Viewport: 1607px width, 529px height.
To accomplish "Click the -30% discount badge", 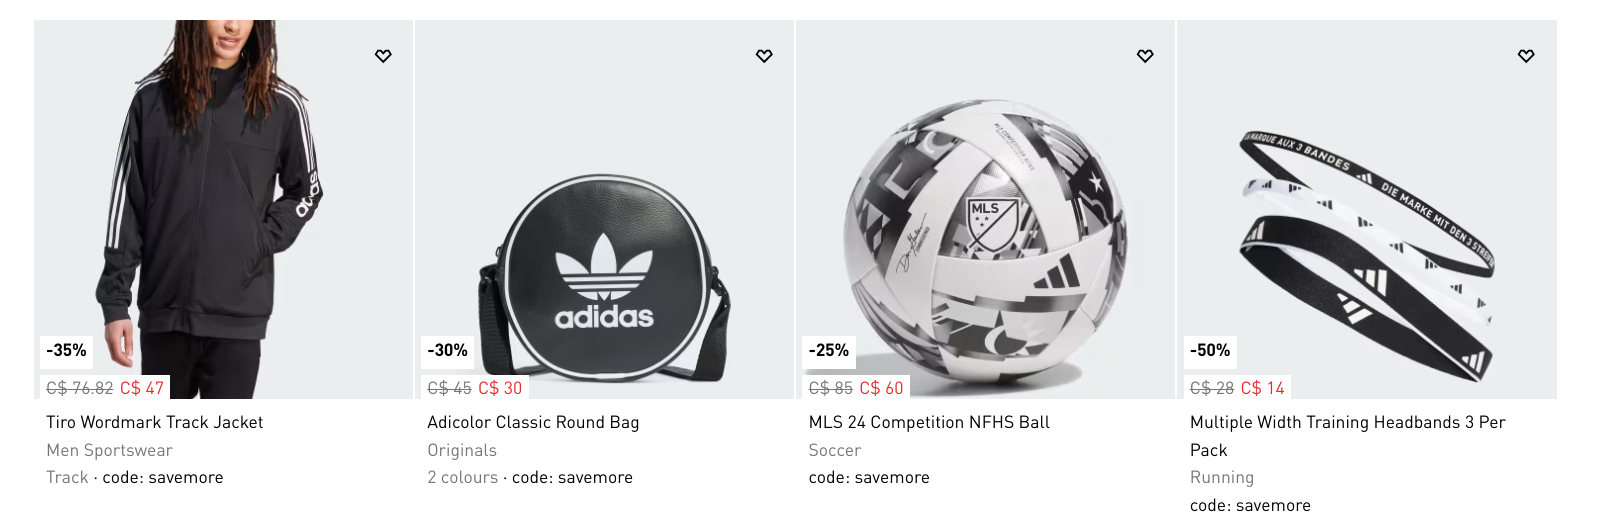I will click(x=447, y=350).
